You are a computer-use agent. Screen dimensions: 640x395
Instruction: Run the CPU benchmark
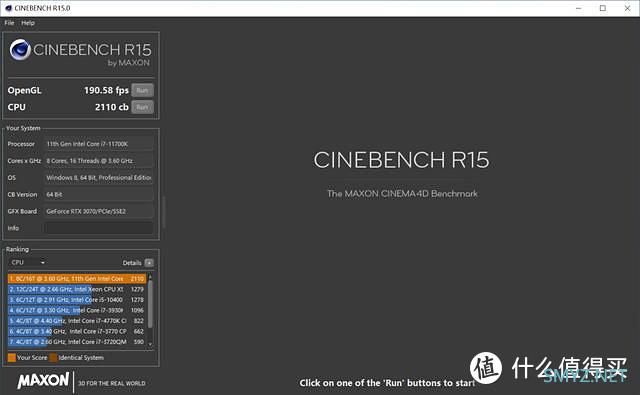tap(142, 107)
